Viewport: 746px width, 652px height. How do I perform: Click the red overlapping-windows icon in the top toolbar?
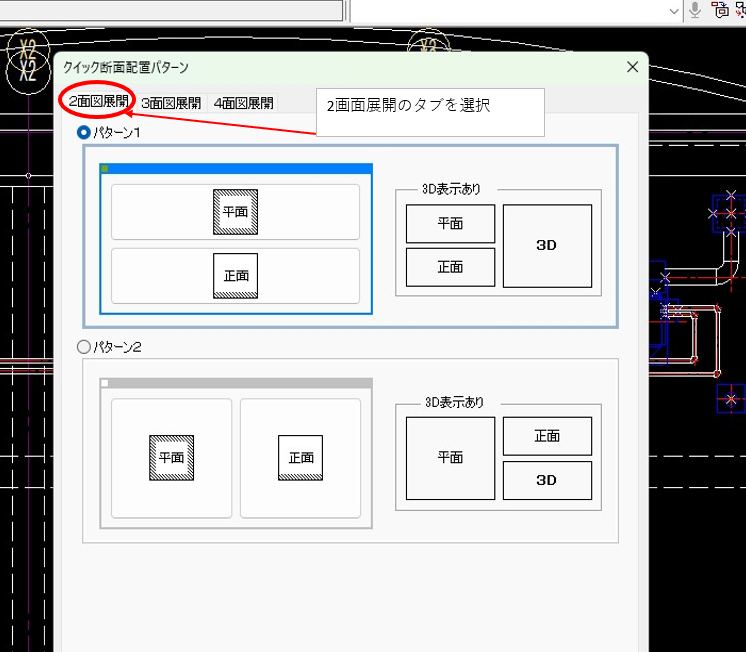[x=720, y=10]
